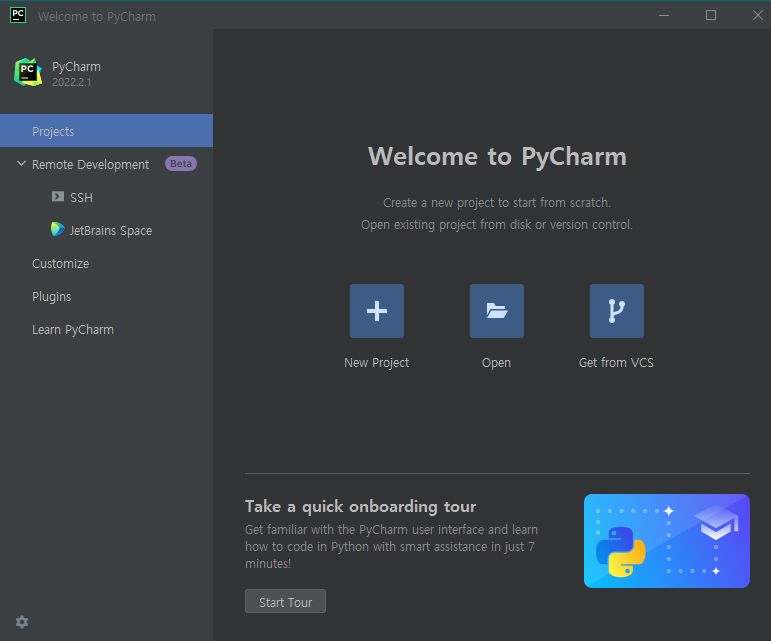Click the New Project plus icon
The image size is (771, 641).
click(377, 311)
